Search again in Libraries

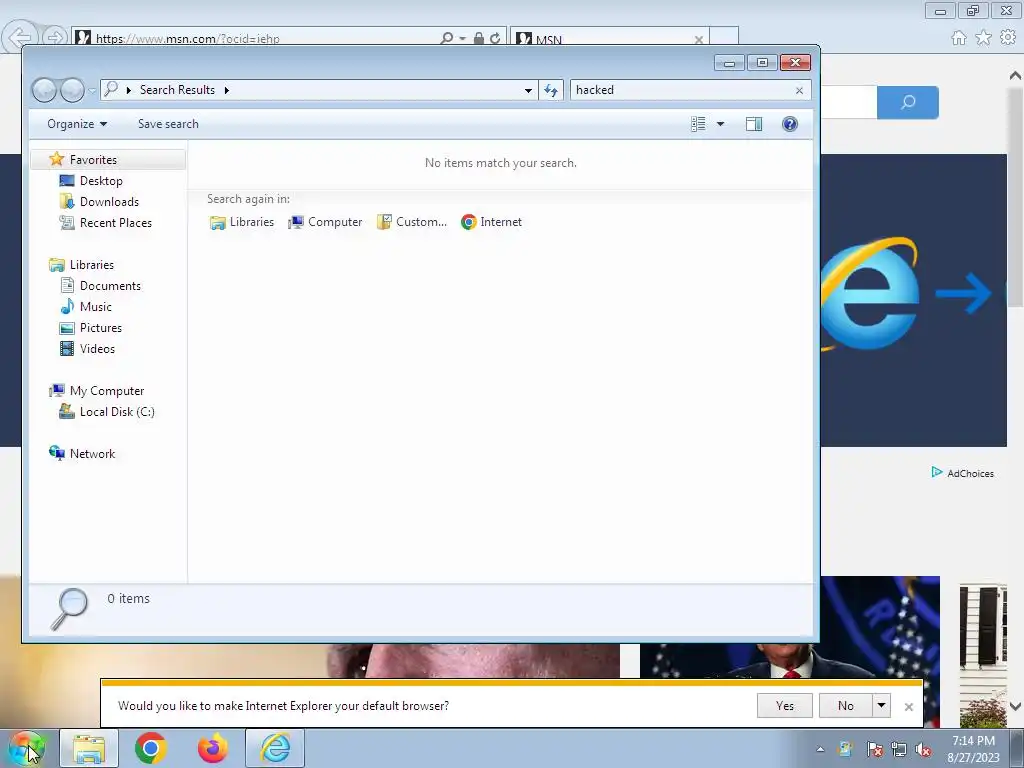[x=242, y=222]
